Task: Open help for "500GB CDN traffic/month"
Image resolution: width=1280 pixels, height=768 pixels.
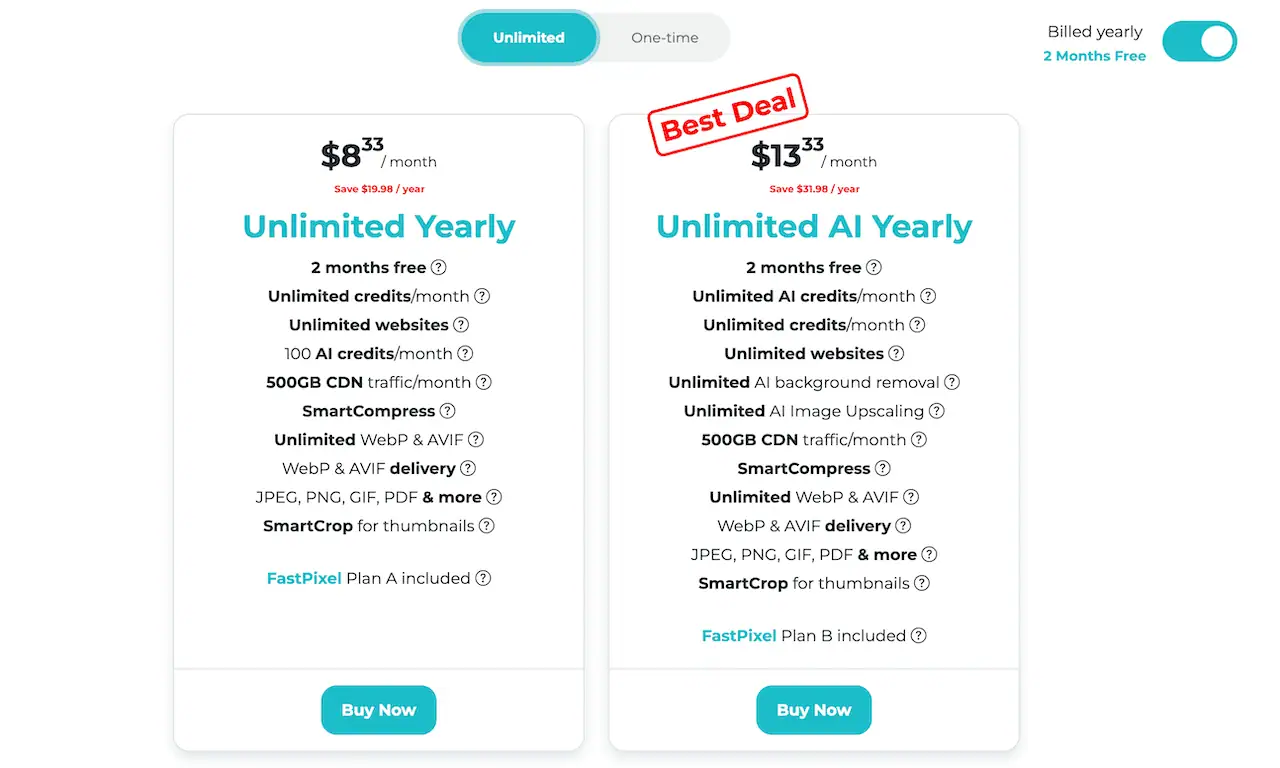Action: click(x=484, y=382)
